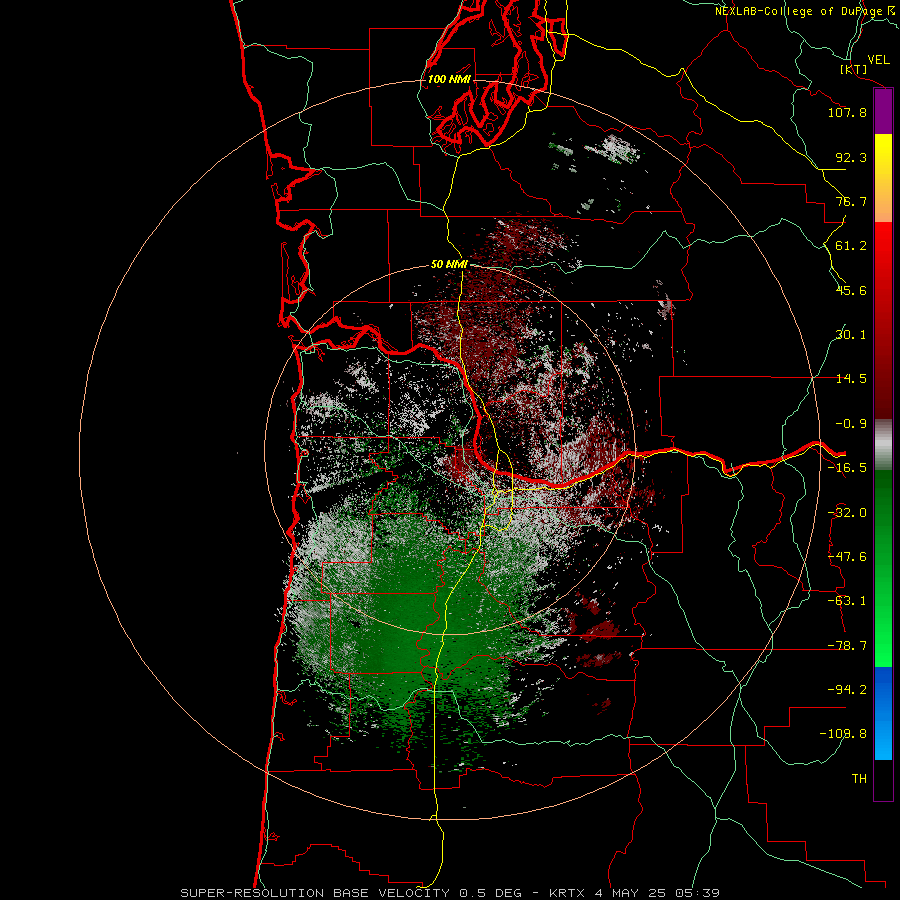Viewport: 900px width, 900px height.
Task: Select the 92.3 velocity scale value
Action: tap(851, 157)
